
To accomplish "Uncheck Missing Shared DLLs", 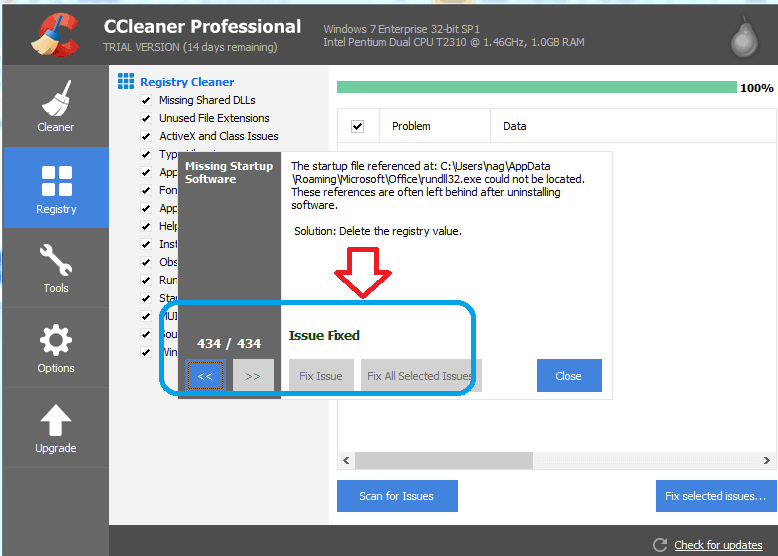I will point(146,100).
